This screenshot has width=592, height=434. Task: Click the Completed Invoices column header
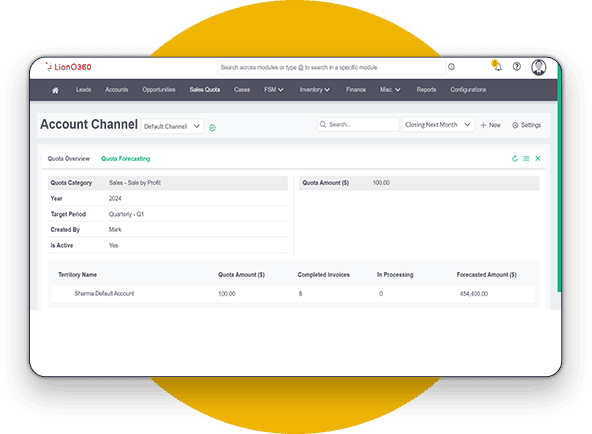tap(324, 275)
